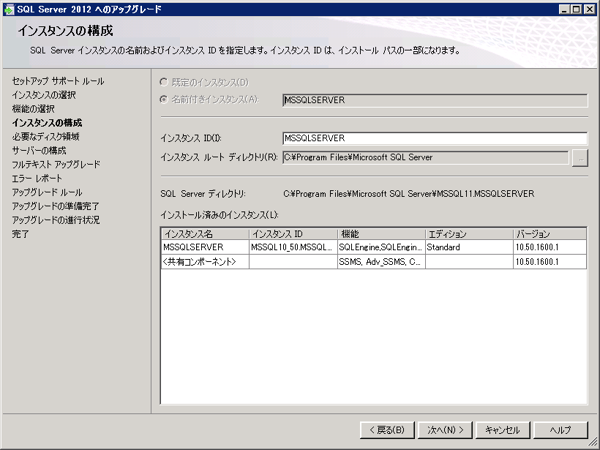
Task: Maximize the setup window
Action: coord(576,9)
